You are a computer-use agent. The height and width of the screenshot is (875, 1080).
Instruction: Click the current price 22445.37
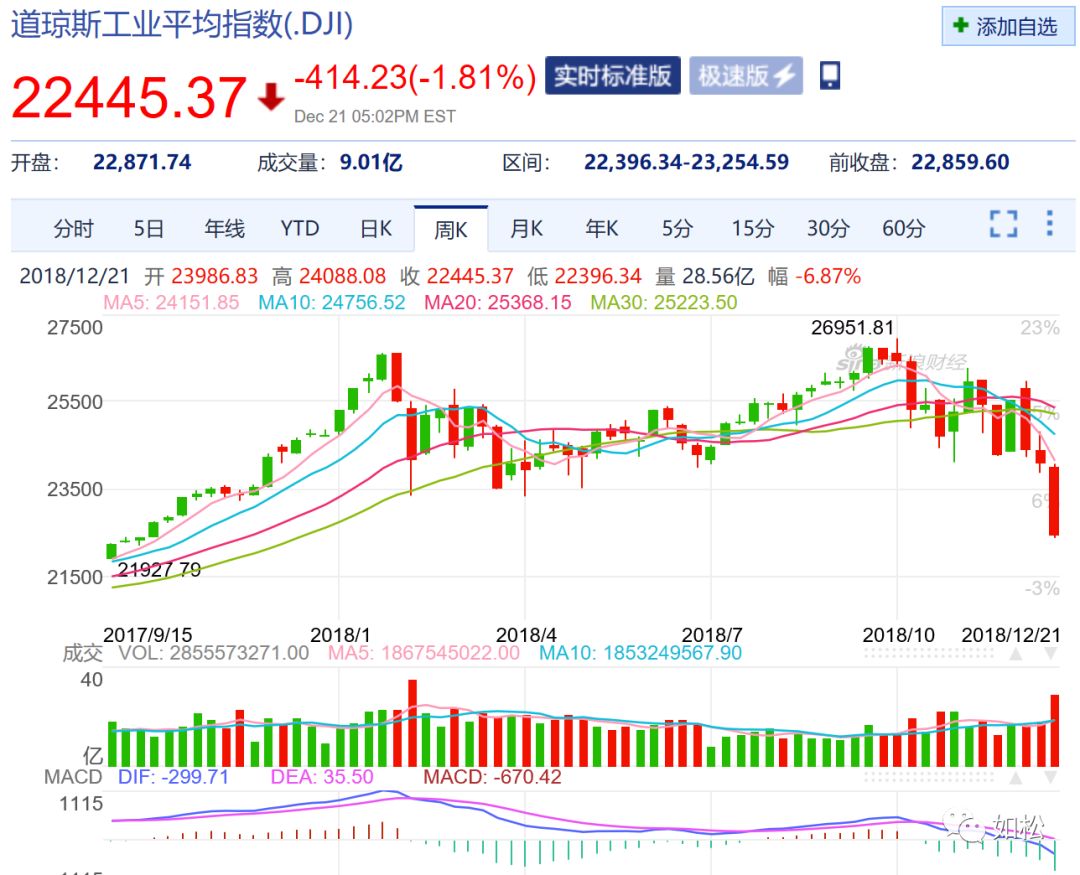click(128, 97)
